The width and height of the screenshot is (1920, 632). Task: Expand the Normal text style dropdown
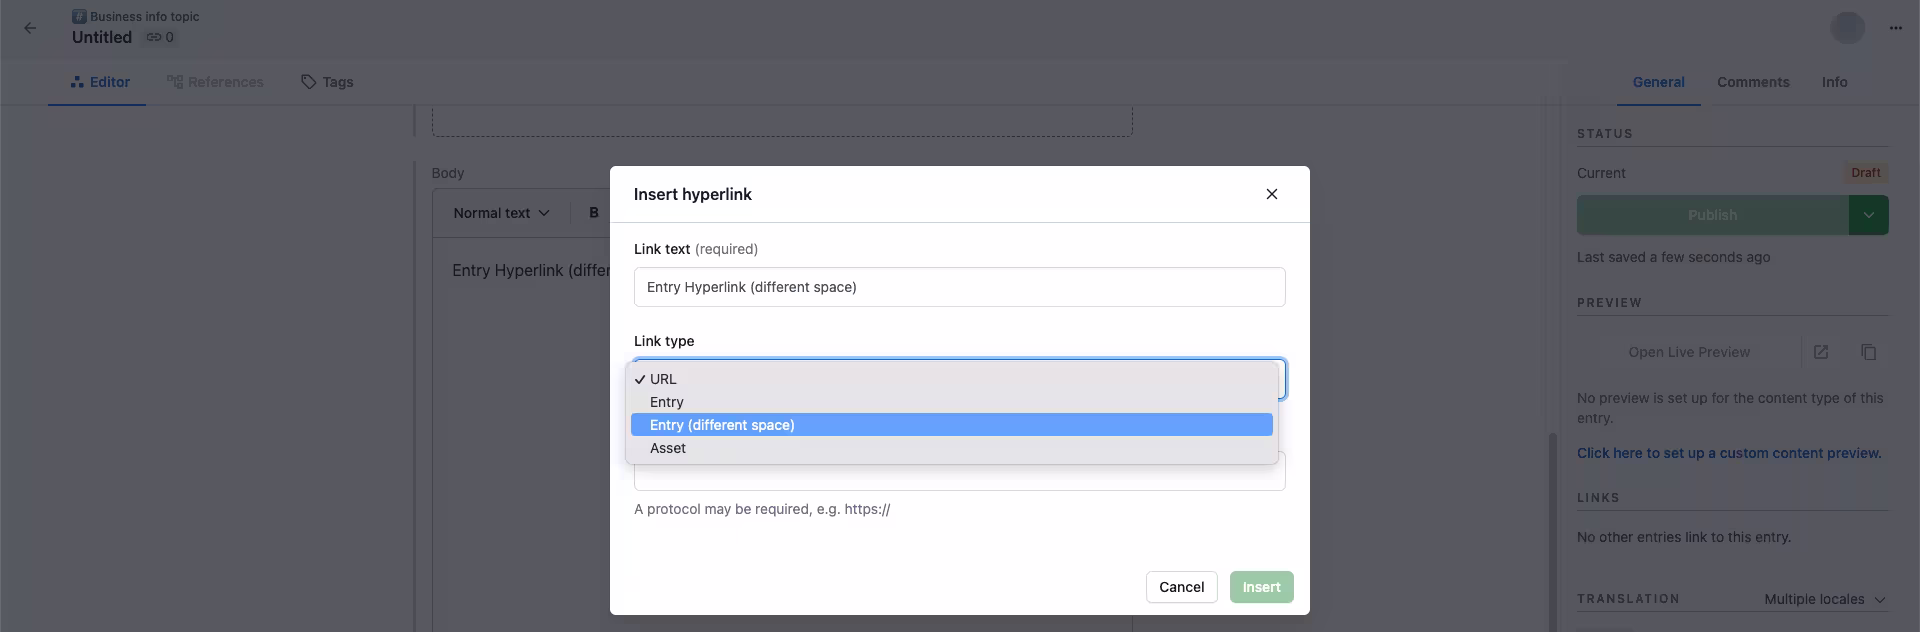pyautogui.click(x=501, y=213)
